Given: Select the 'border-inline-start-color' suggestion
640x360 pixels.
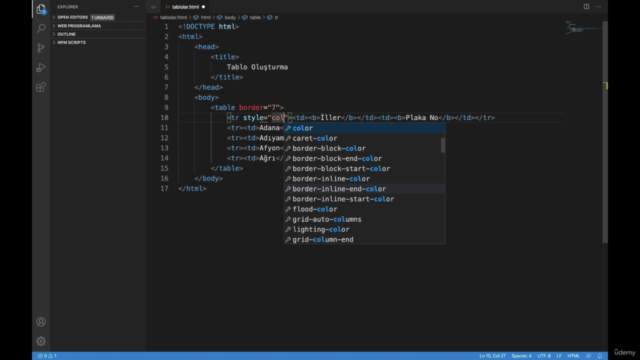Looking at the screenshot, I should click(364, 199).
